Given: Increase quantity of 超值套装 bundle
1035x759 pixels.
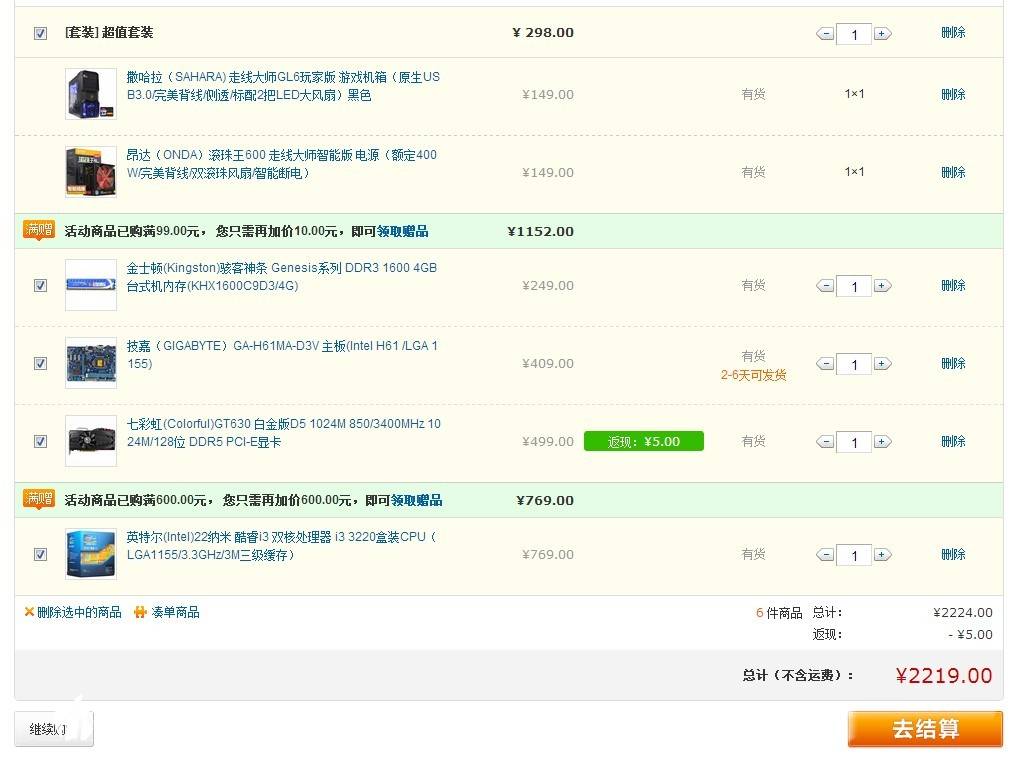Looking at the screenshot, I should point(882,33).
